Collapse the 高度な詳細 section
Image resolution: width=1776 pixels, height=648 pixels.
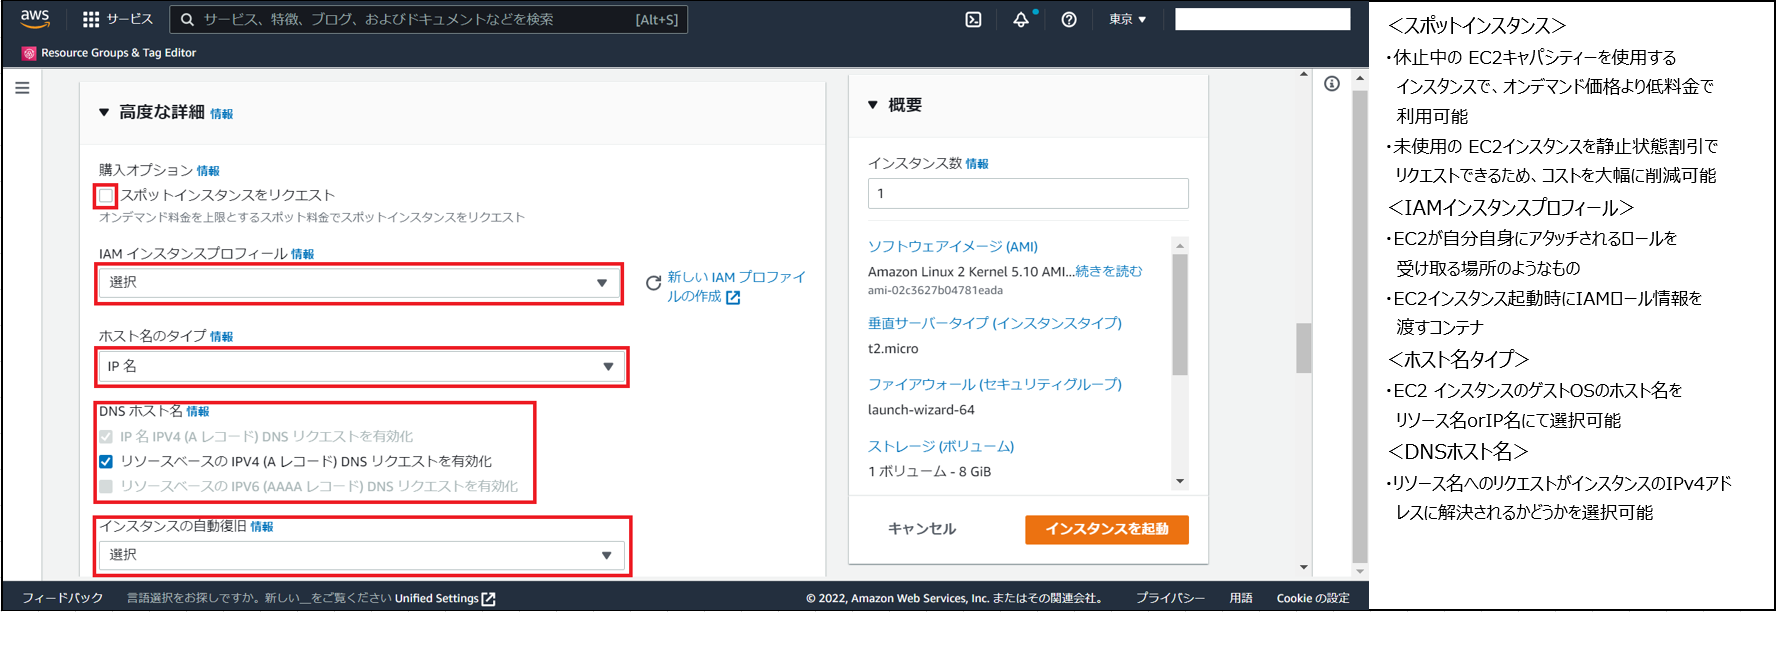pos(104,112)
